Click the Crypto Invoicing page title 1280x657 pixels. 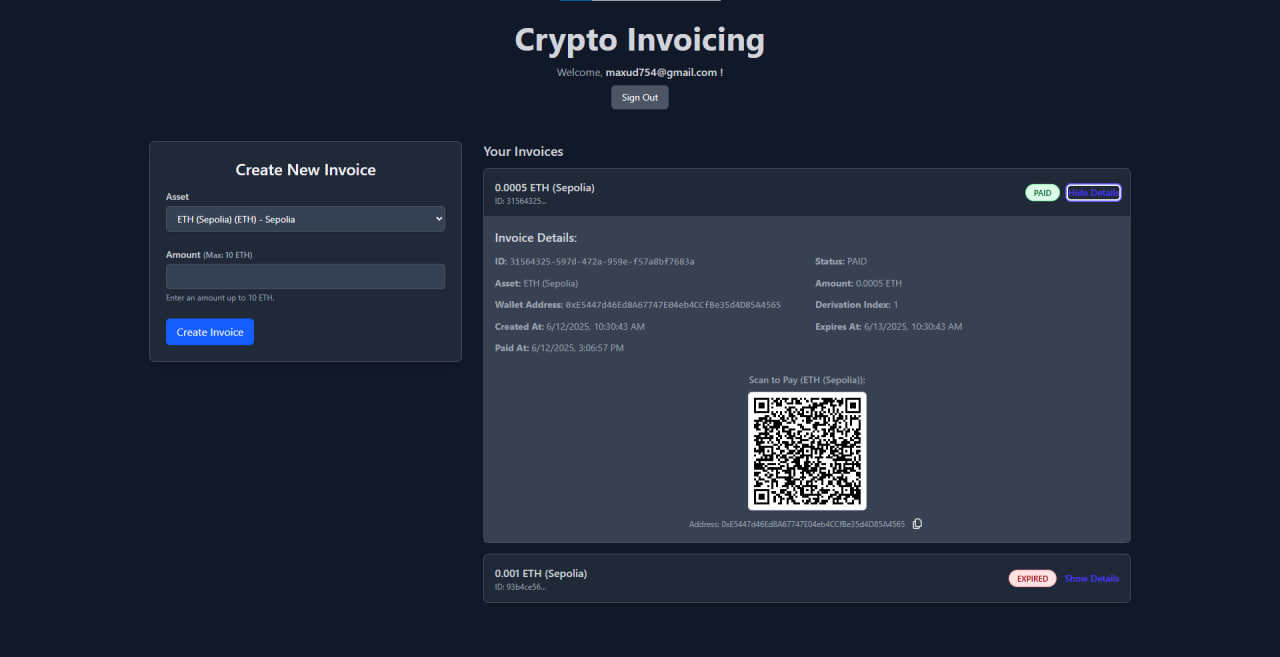click(x=639, y=40)
